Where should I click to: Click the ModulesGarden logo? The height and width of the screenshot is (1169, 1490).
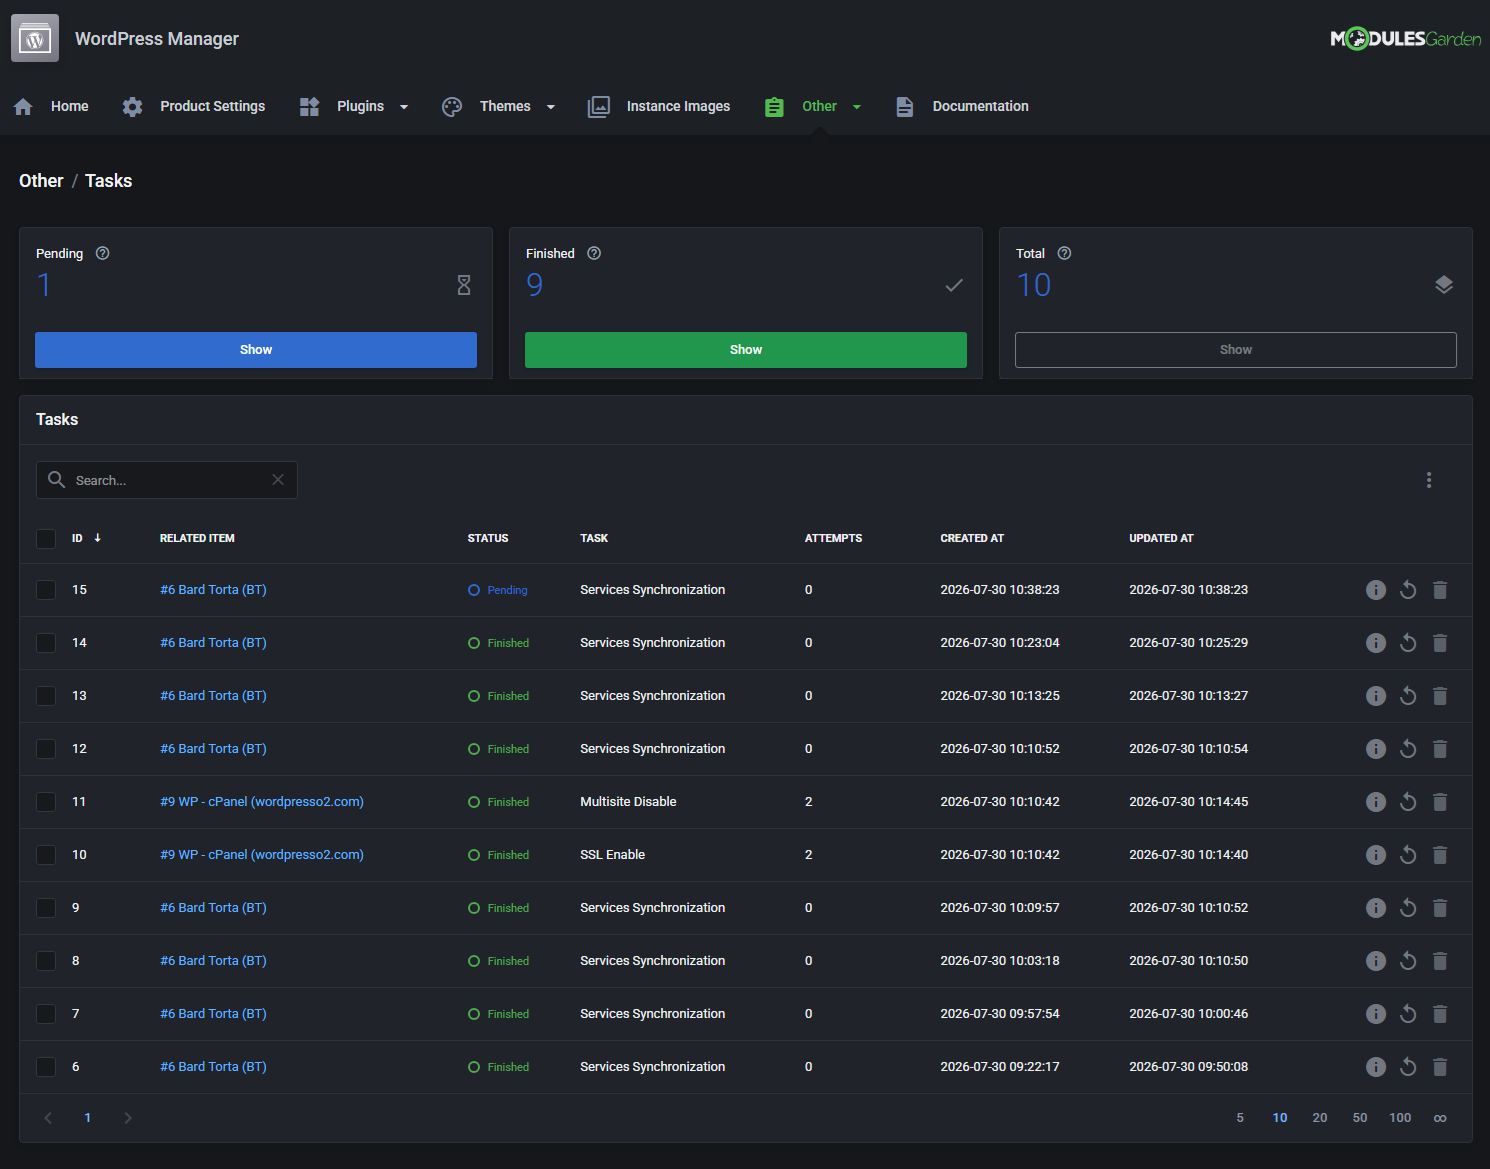(1405, 39)
